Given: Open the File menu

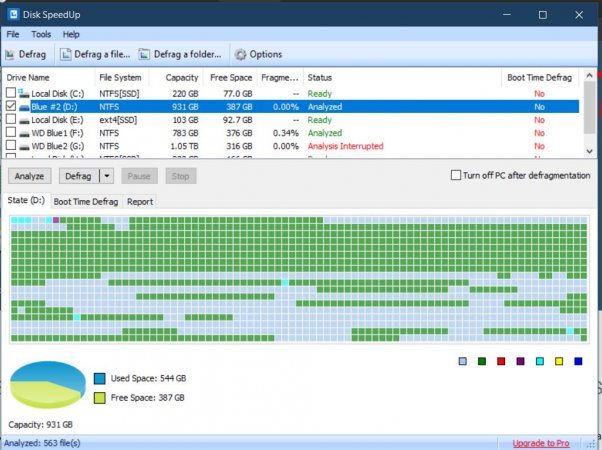Looking at the screenshot, I should tap(13, 35).
